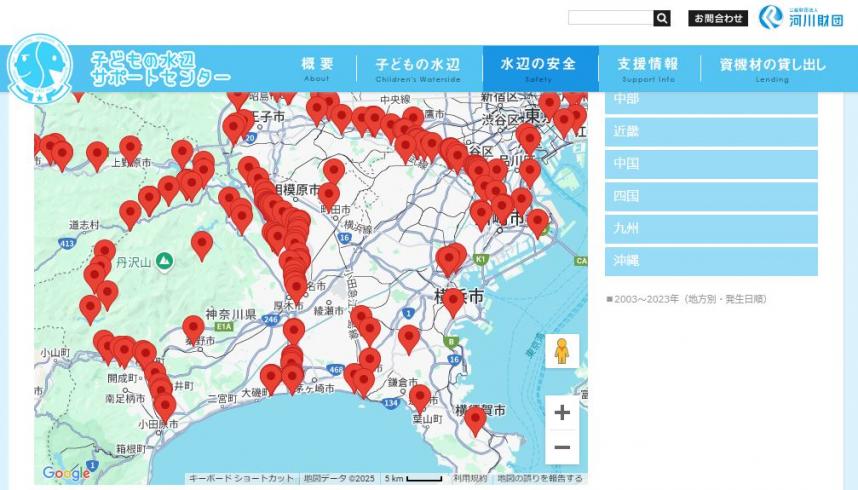Click the 子どもの水辺サポートセンター title text
This screenshot has width=858, height=490.
(160, 69)
